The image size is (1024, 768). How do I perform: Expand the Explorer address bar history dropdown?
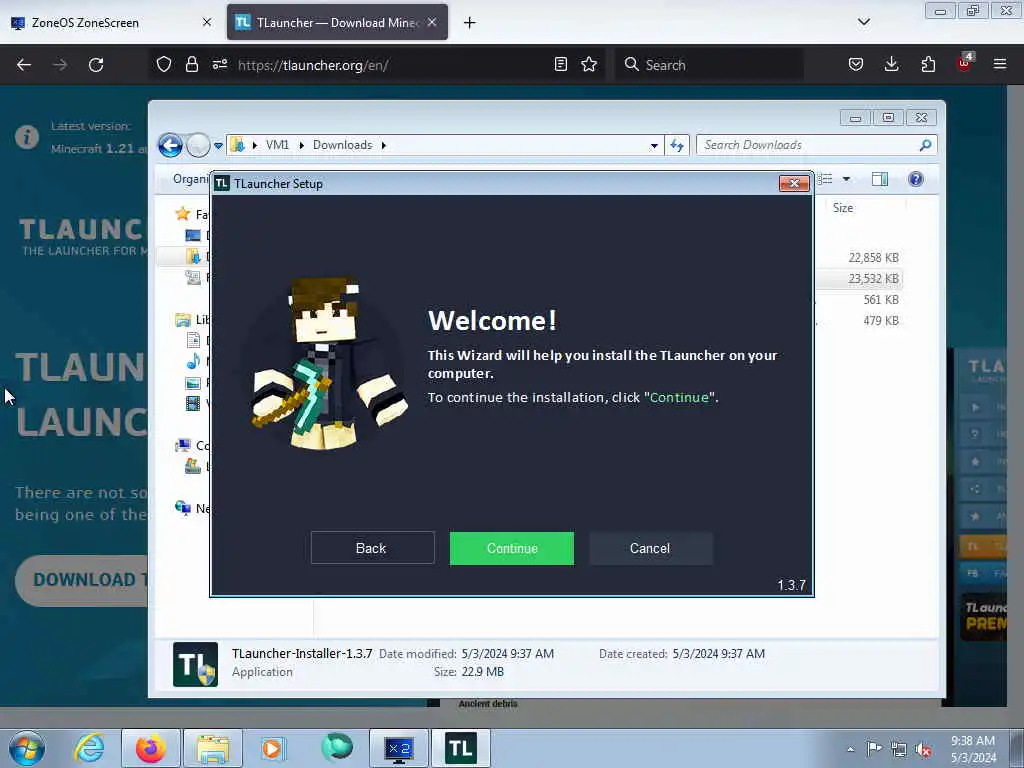(654, 146)
